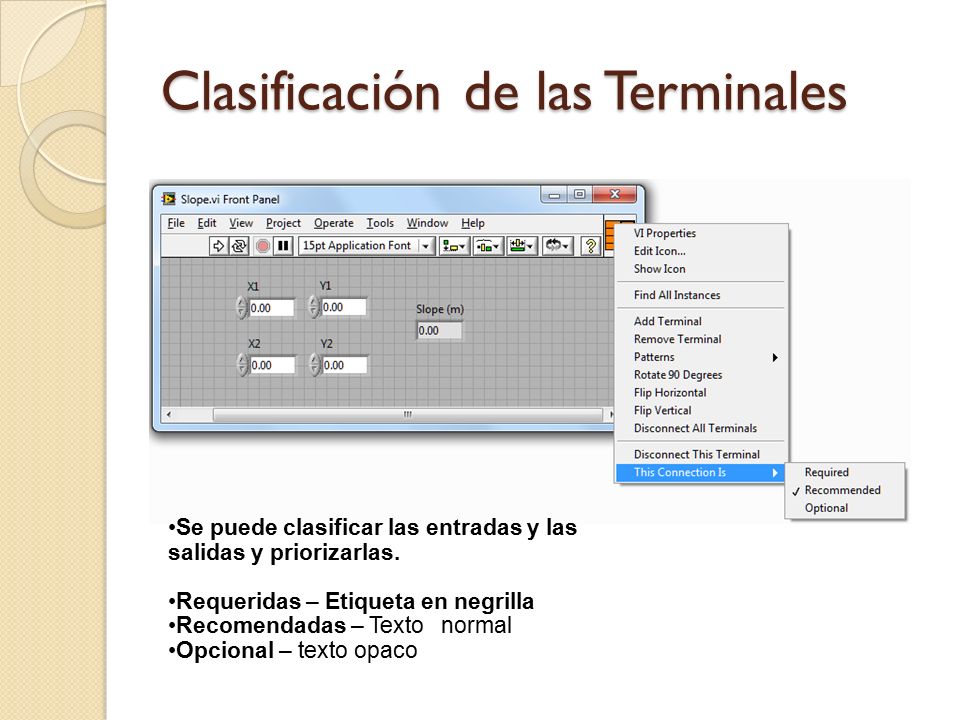Choose Remove Terminal menu entry
Viewport: 960px width, 720px height.
click(700, 339)
